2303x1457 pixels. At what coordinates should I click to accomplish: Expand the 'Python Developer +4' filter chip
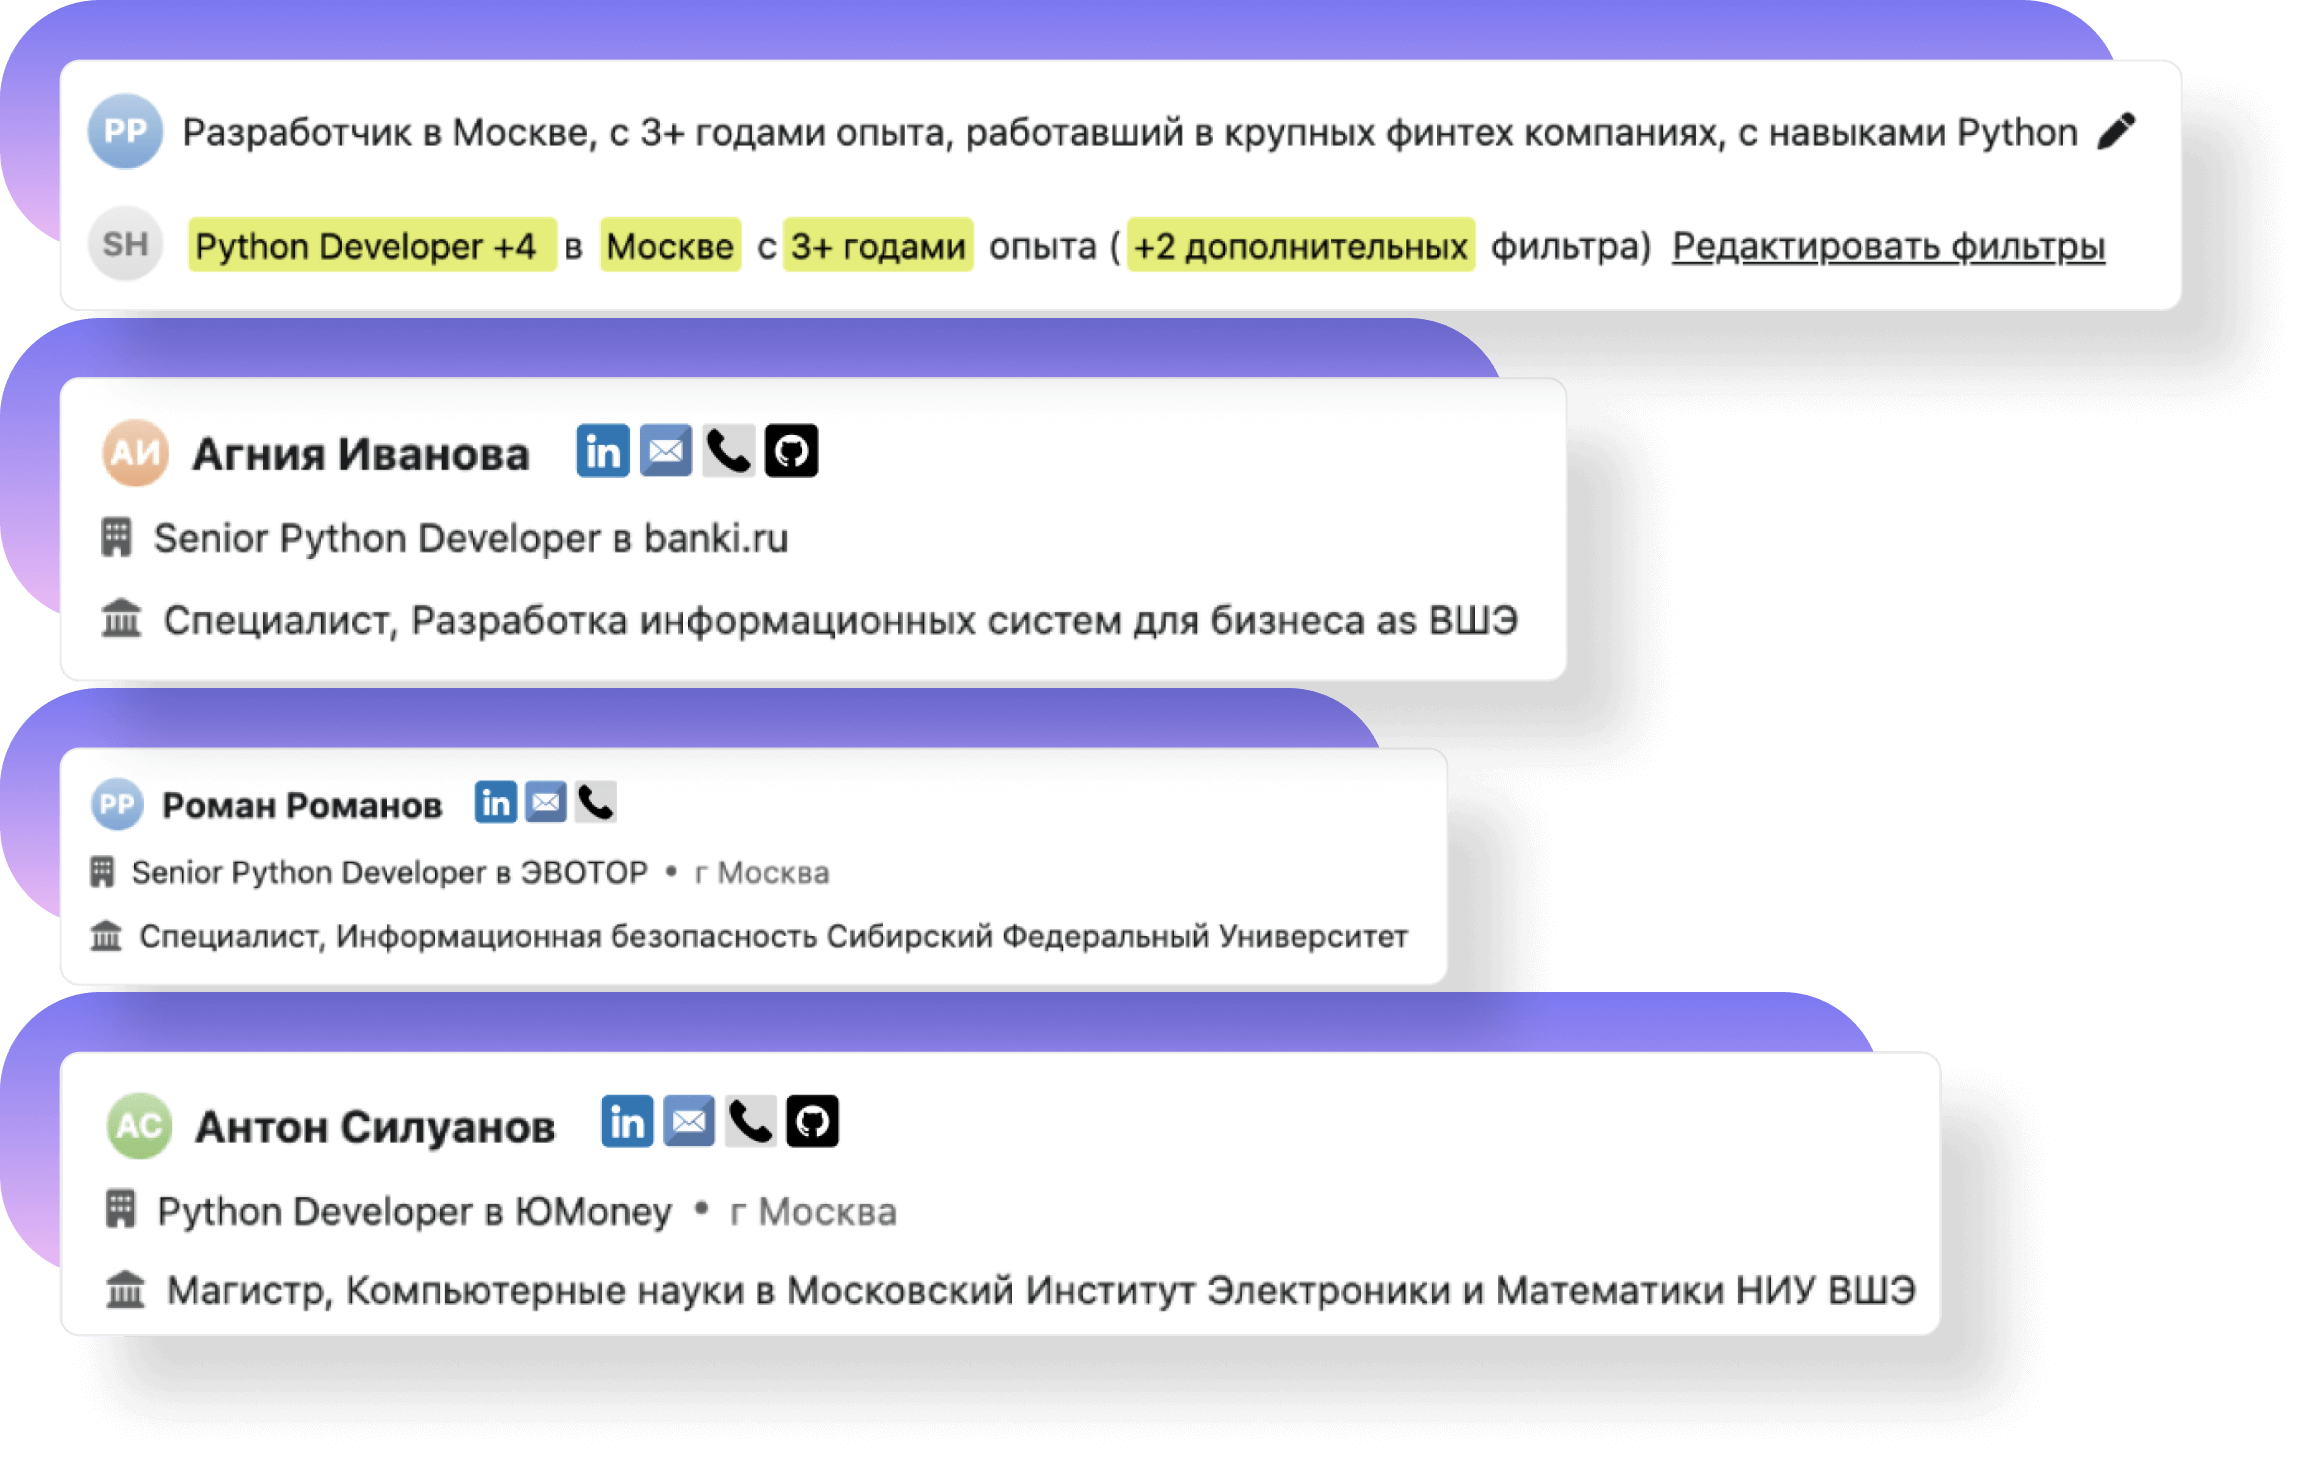[371, 246]
